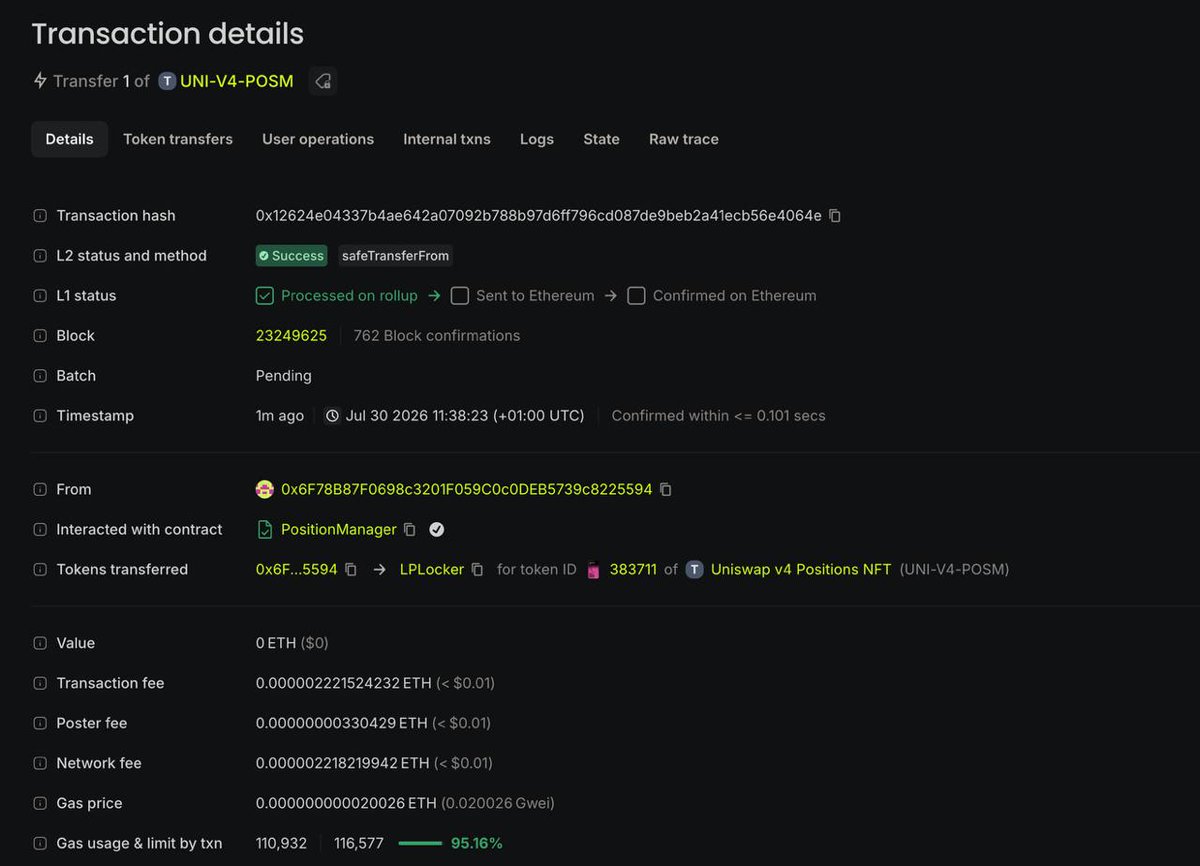Show info for Batch row

(40, 376)
